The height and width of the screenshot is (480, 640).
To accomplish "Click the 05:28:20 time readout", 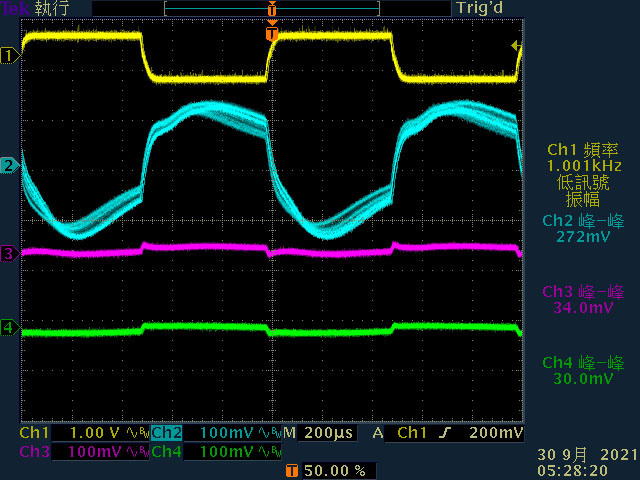I will pos(572,470).
